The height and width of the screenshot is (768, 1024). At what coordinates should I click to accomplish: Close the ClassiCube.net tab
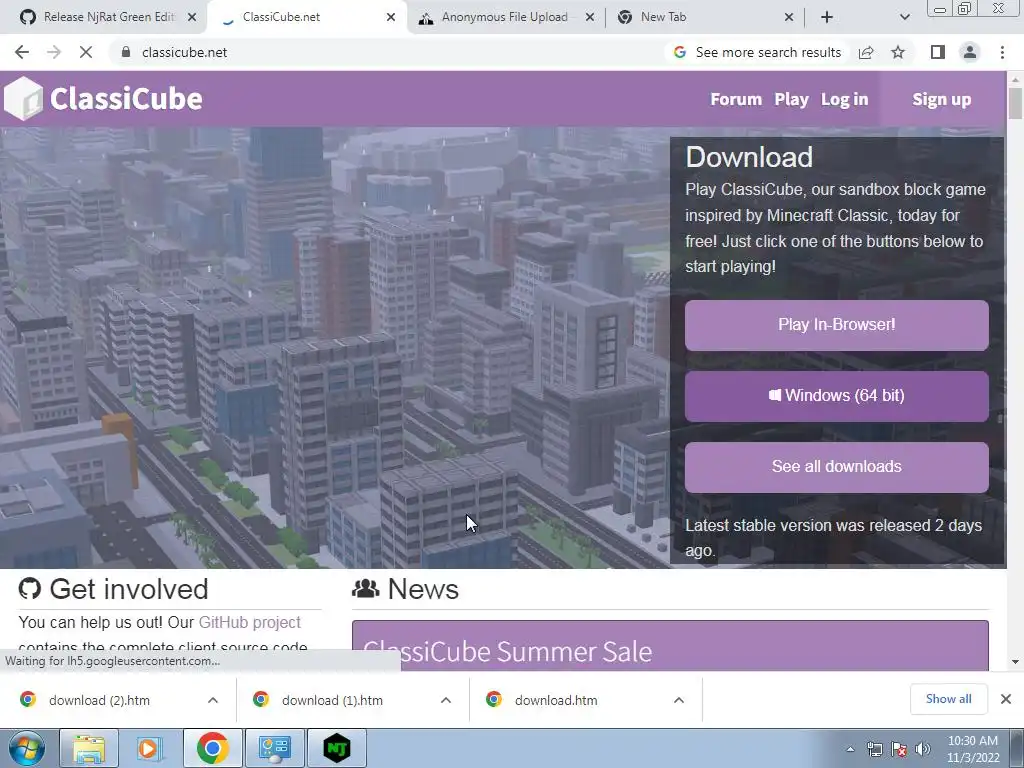pos(391,17)
